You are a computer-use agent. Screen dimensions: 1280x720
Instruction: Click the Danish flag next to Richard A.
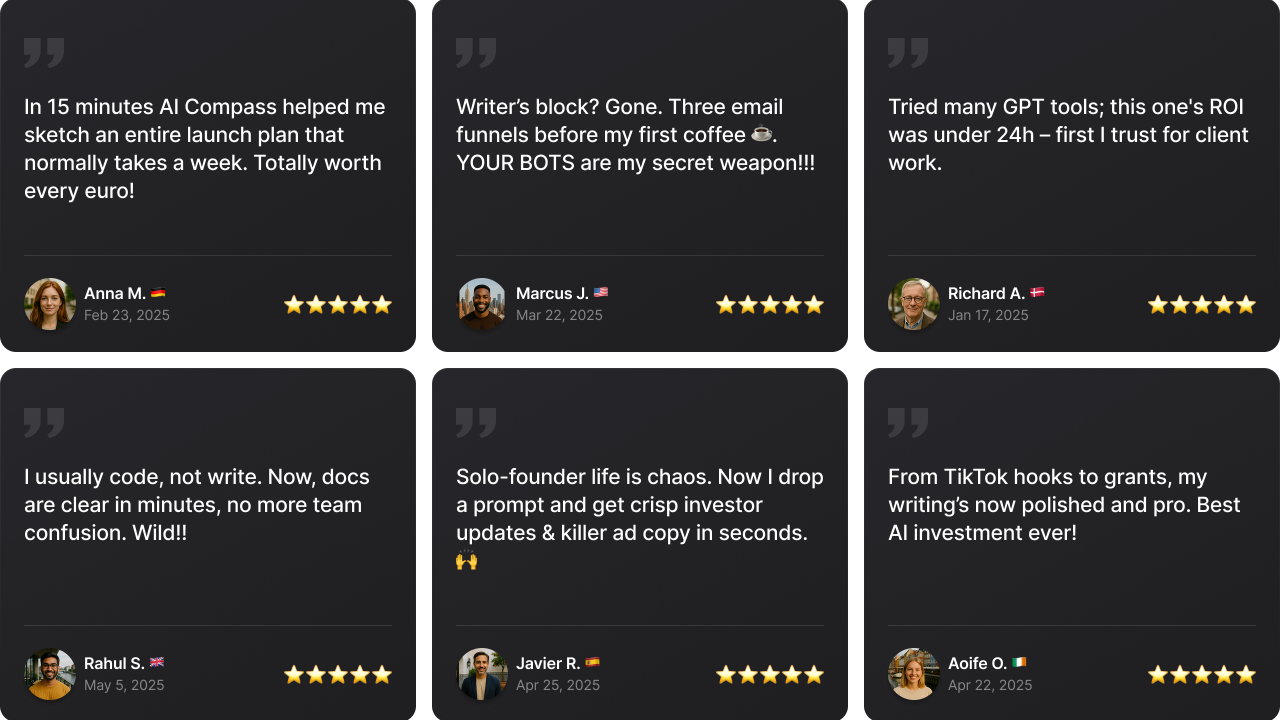click(1037, 293)
